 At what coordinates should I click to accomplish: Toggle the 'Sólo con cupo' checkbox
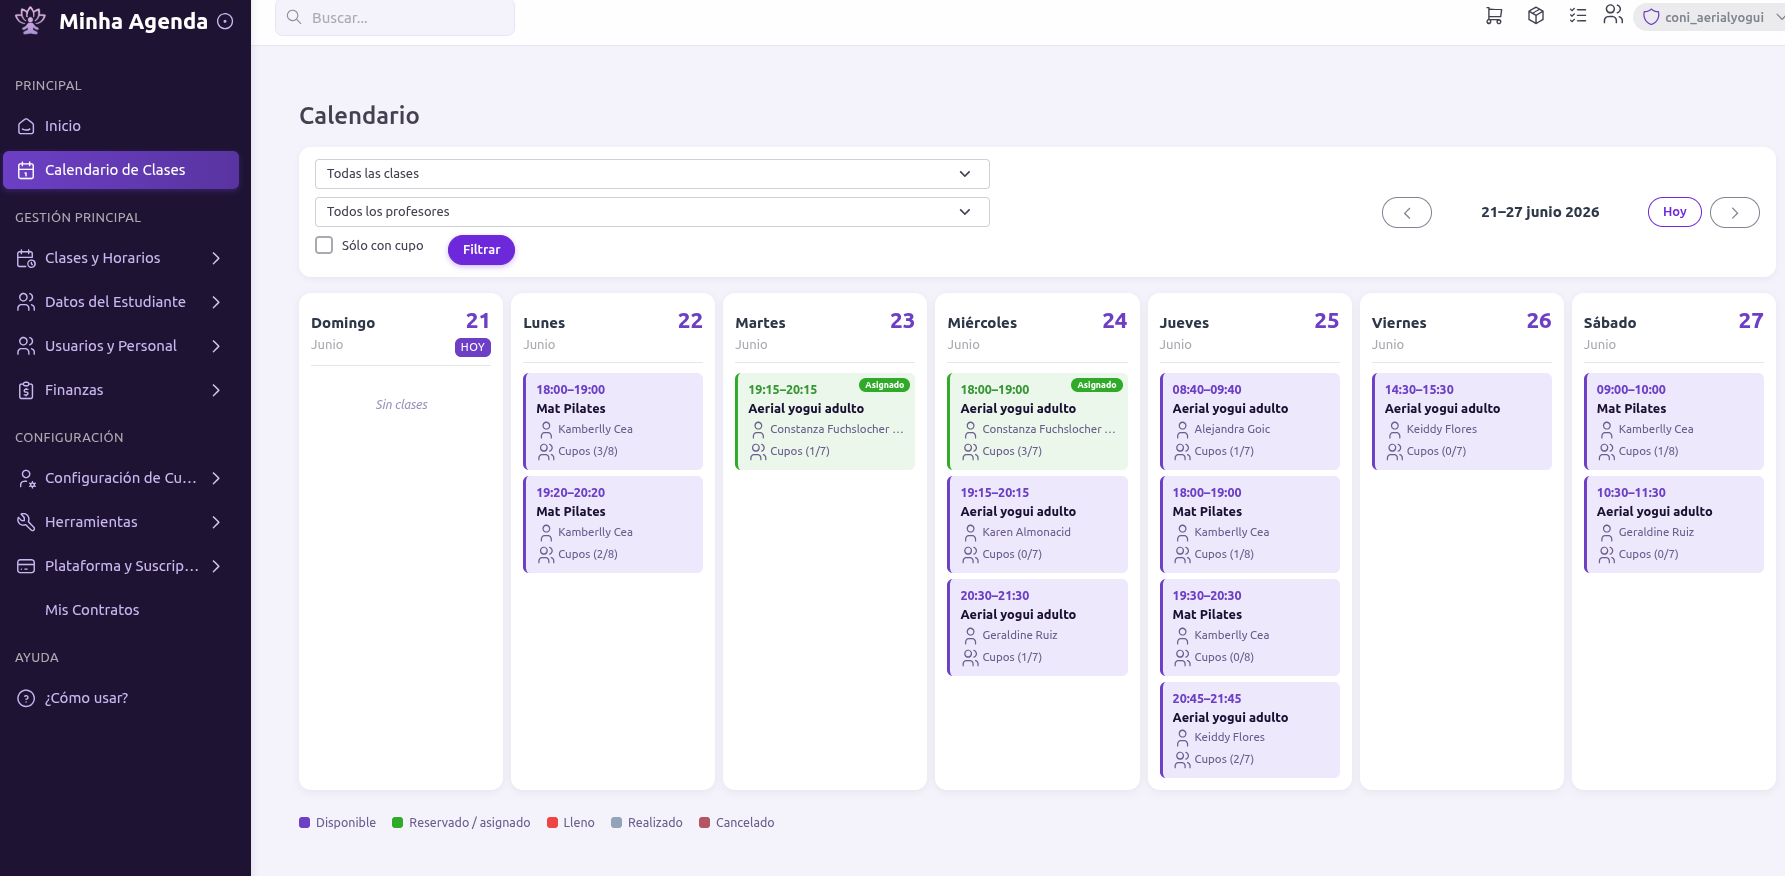tap(324, 245)
